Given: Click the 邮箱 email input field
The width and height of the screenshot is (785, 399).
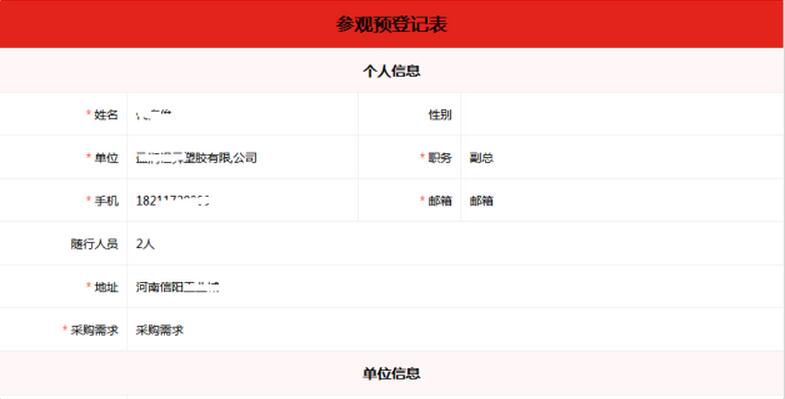Looking at the screenshot, I should (622, 200).
